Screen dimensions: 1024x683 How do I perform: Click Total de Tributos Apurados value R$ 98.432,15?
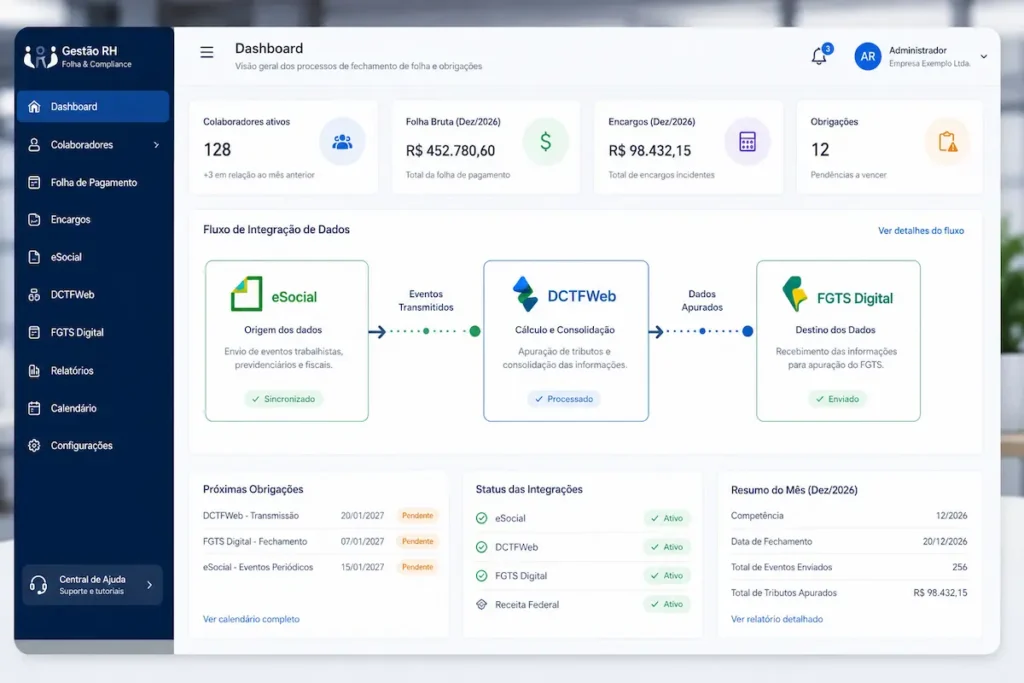940,593
